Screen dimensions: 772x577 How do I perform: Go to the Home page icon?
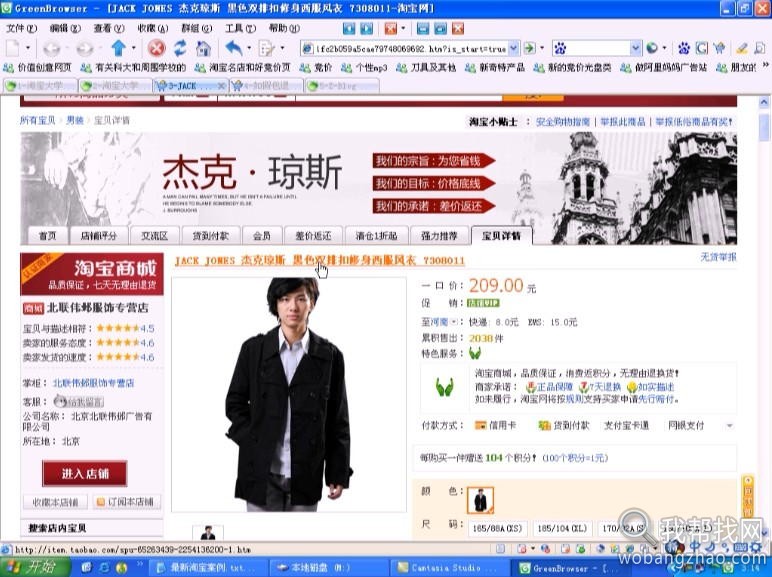[203, 48]
